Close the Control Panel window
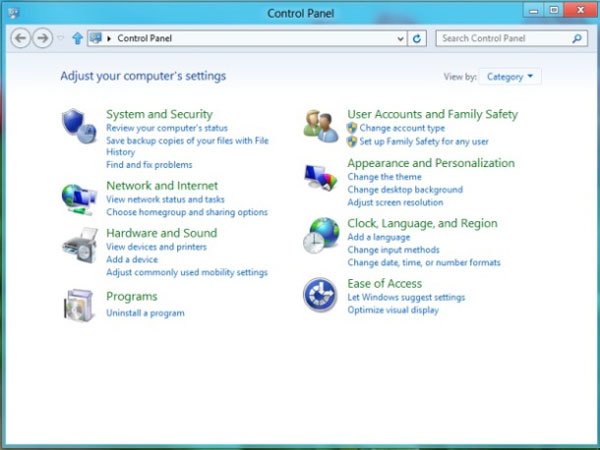 pos(580,10)
